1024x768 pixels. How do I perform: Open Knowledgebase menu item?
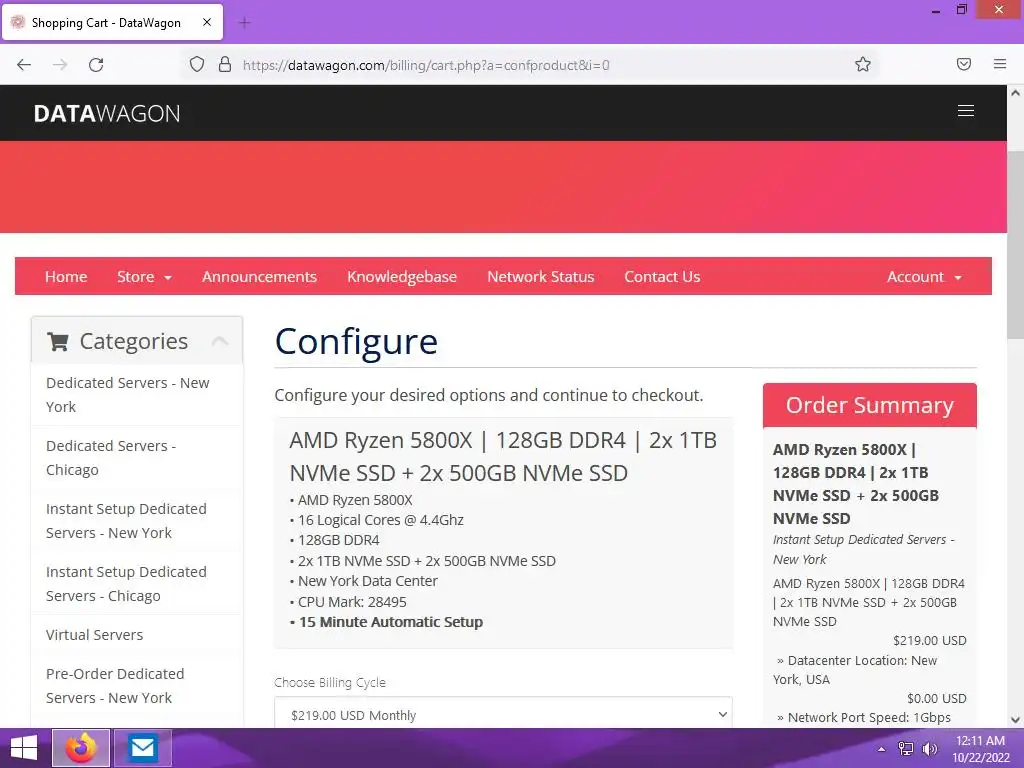[402, 277]
